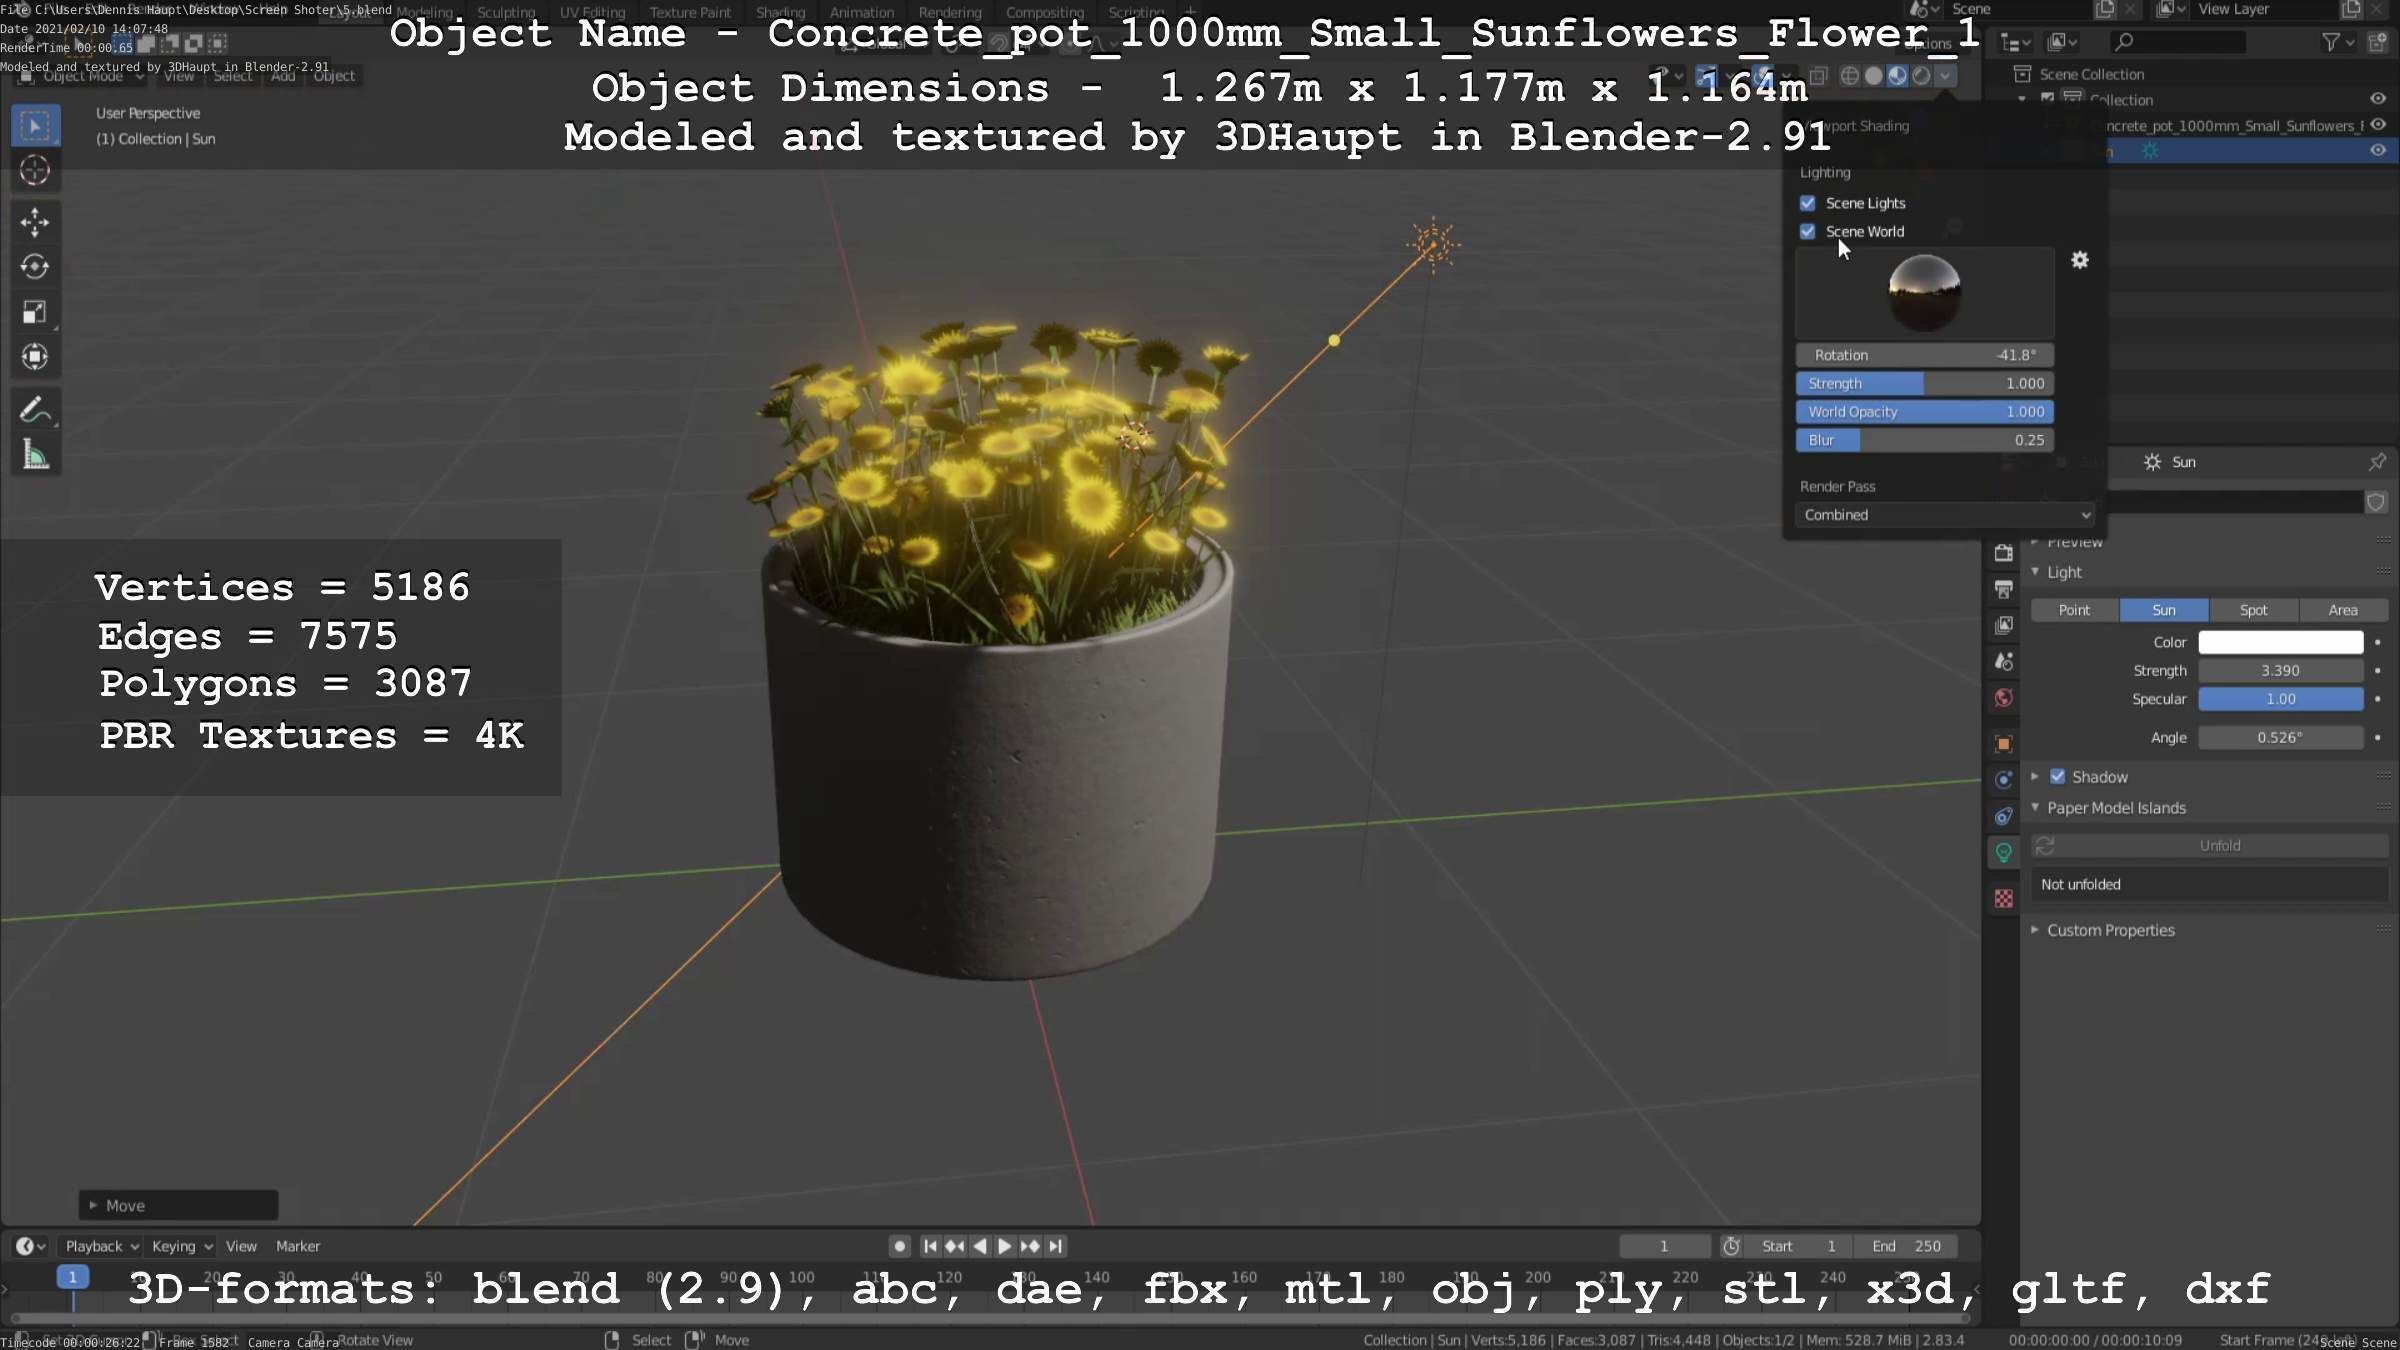The image size is (2400, 1350).
Task: Switch to Wireframe viewport shading
Action: pyautogui.click(x=1850, y=76)
